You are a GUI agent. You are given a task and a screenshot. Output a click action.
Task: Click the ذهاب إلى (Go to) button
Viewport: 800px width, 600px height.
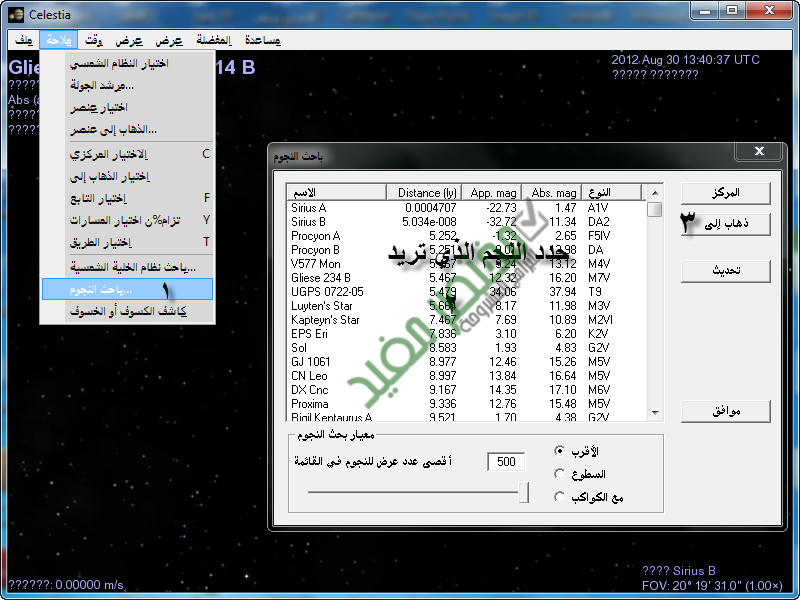[x=726, y=224]
